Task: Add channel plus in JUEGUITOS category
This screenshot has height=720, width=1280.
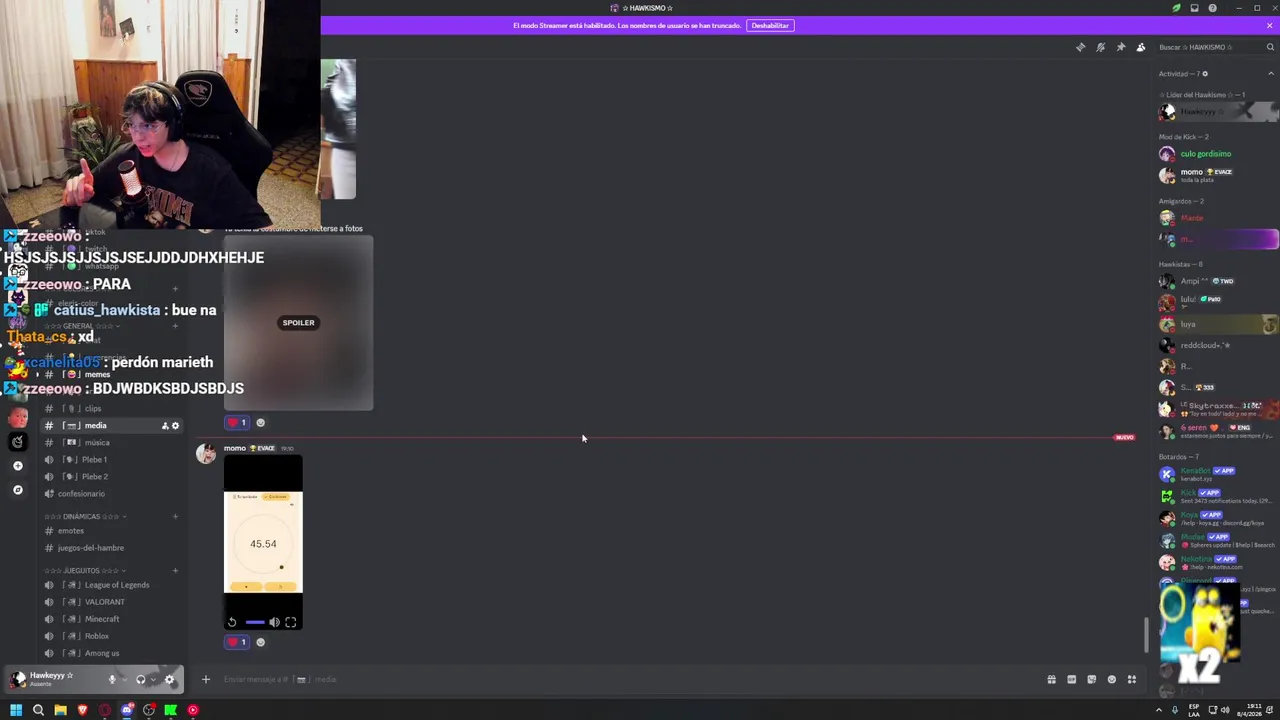Action: 175,570
